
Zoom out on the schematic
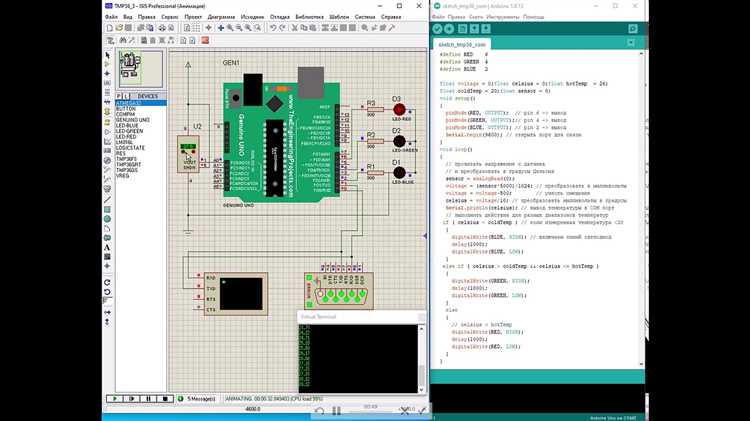point(239,28)
